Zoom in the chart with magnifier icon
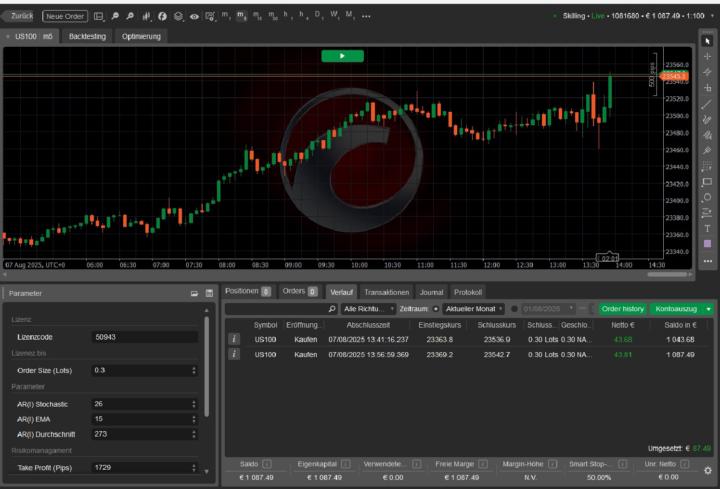 (x=115, y=16)
